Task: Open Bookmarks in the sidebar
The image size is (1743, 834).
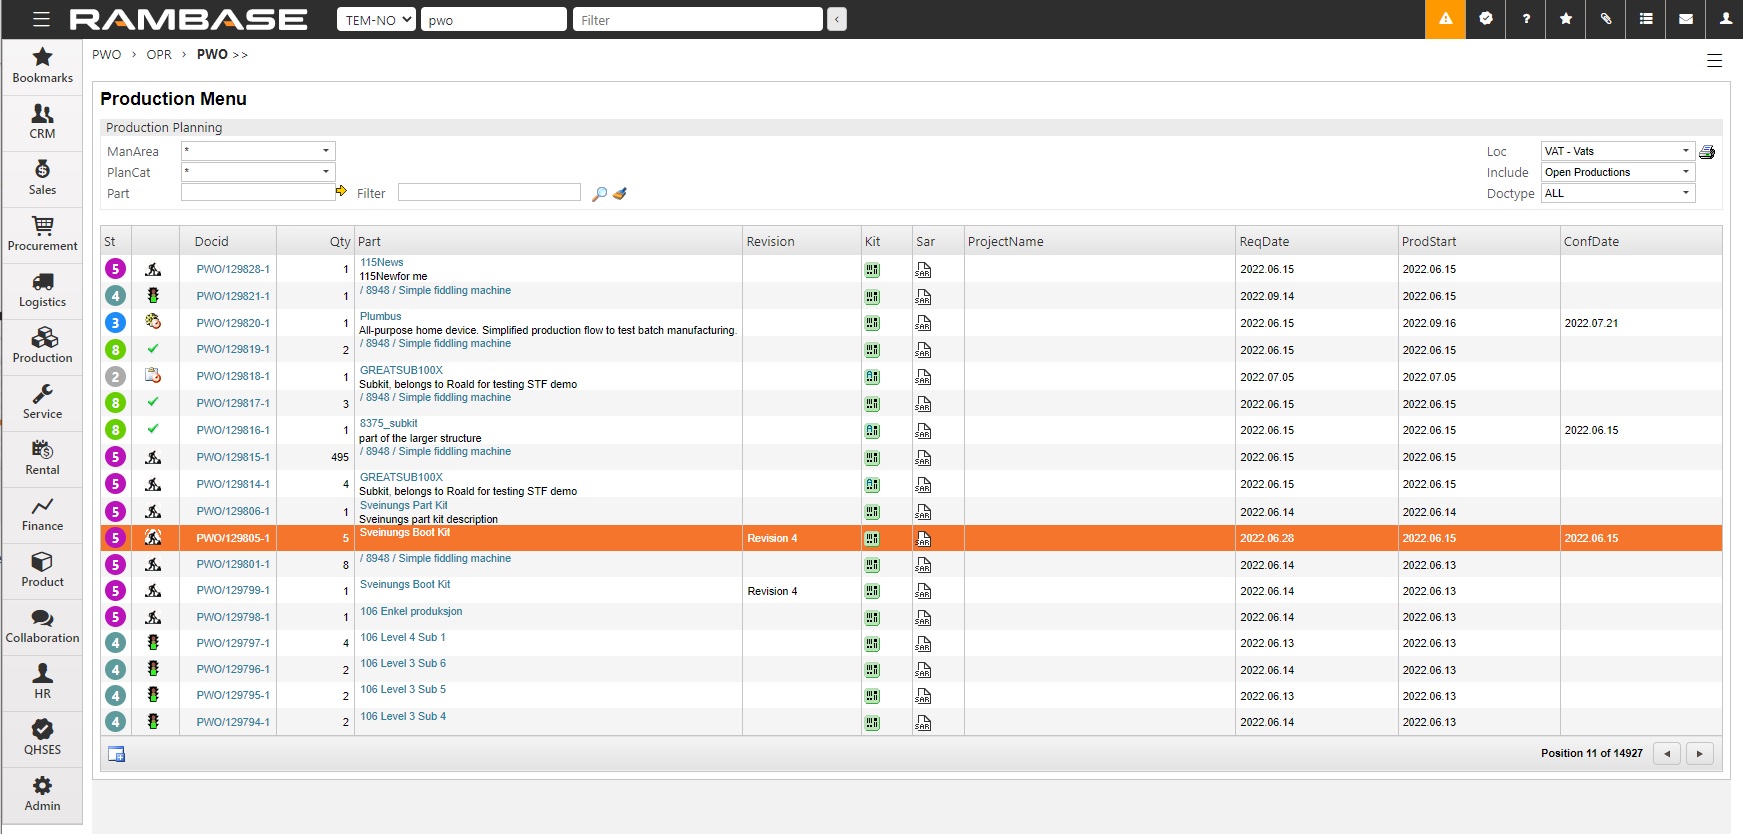Action: pyautogui.click(x=42, y=67)
